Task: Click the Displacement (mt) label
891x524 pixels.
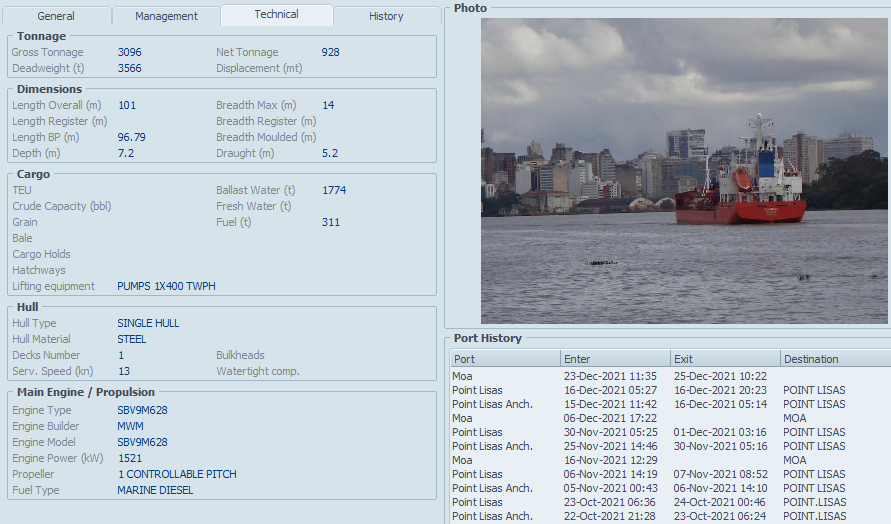Action: point(259,68)
